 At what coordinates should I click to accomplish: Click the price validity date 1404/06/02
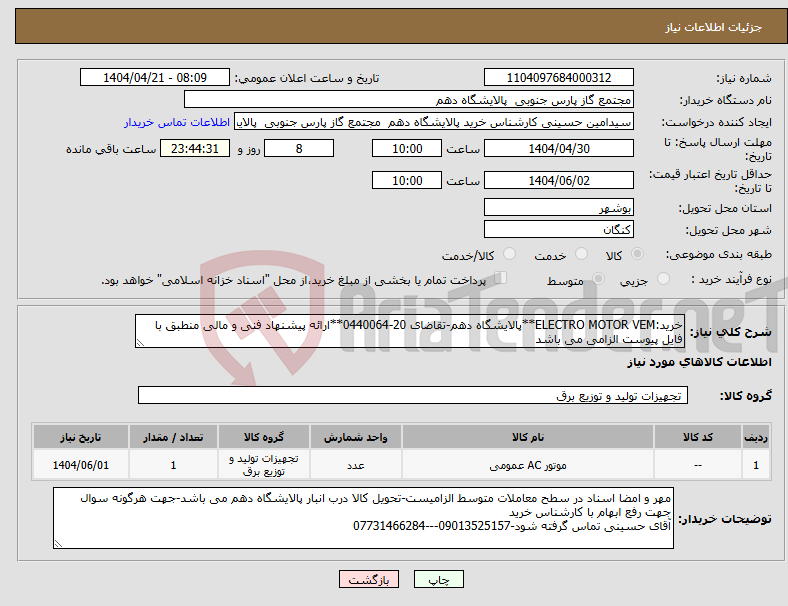pyautogui.click(x=559, y=180)
